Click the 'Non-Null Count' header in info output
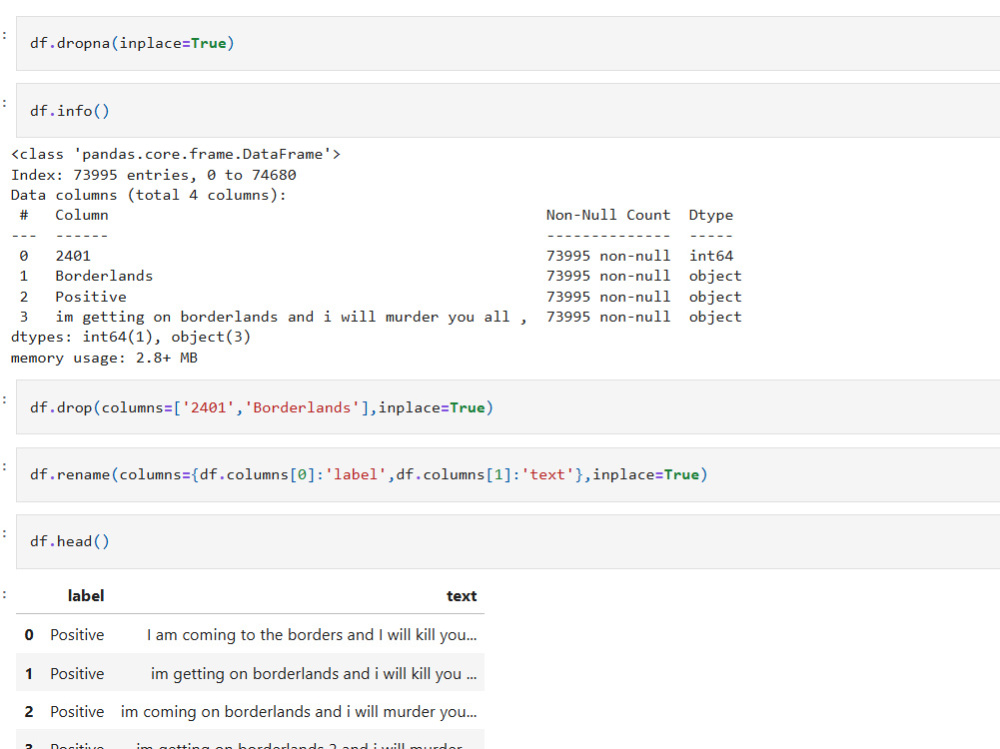 pos(608,215)
